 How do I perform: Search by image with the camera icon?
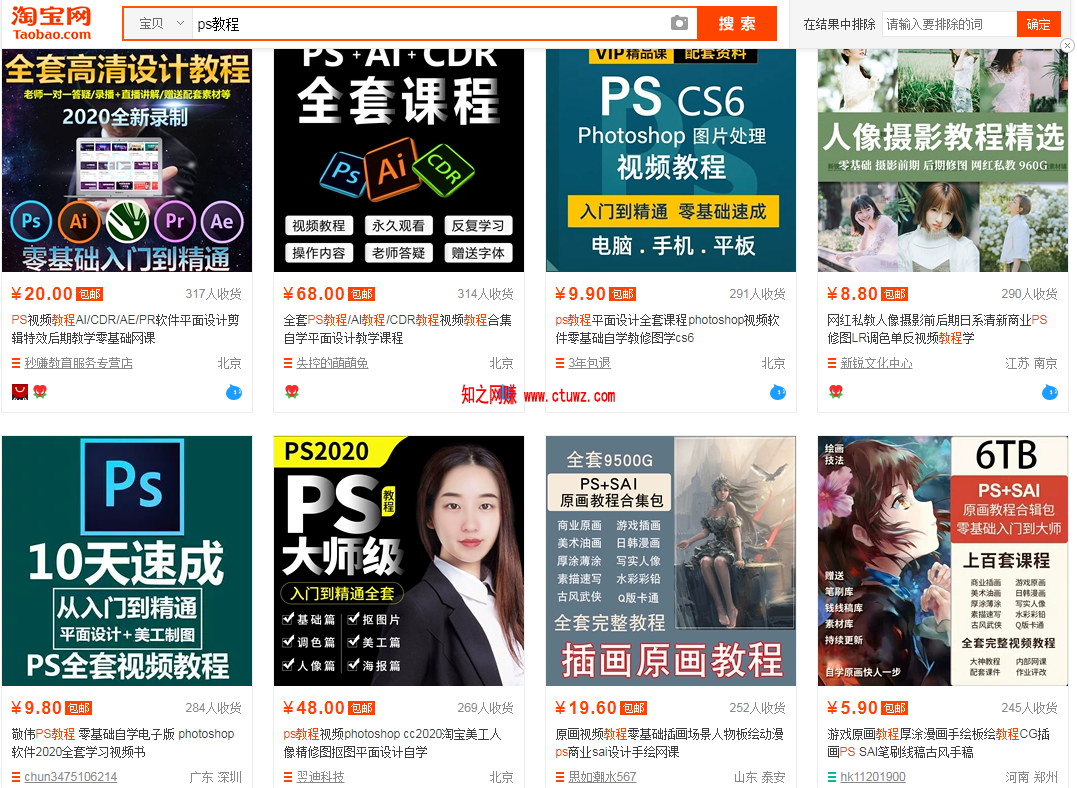coord(679,23)
